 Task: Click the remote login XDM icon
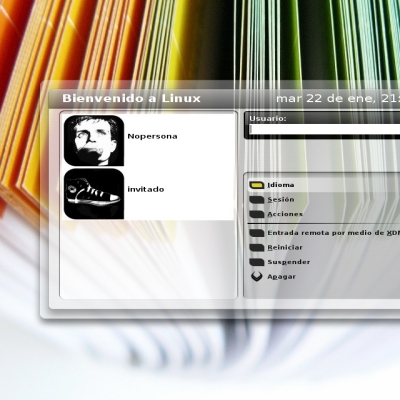coord(257,233)
